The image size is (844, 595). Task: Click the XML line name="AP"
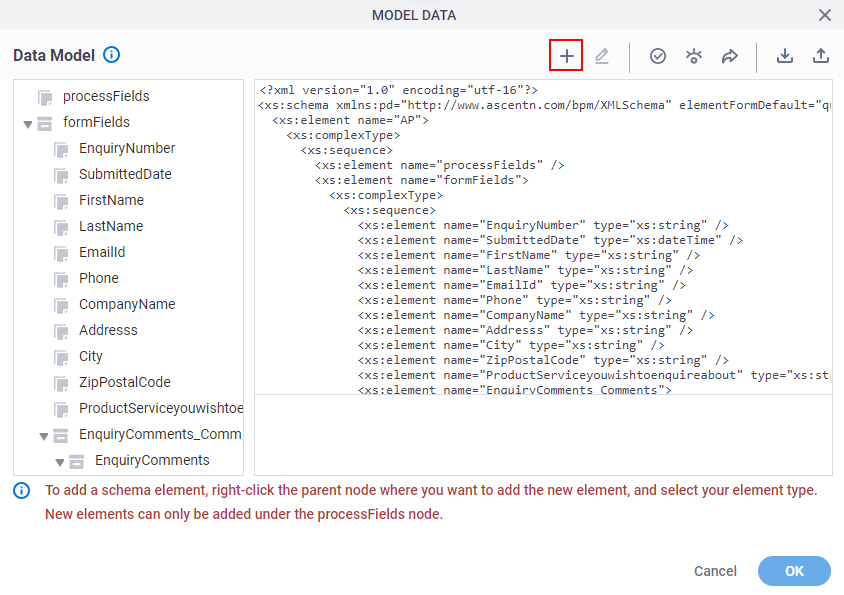pos(350,120)
